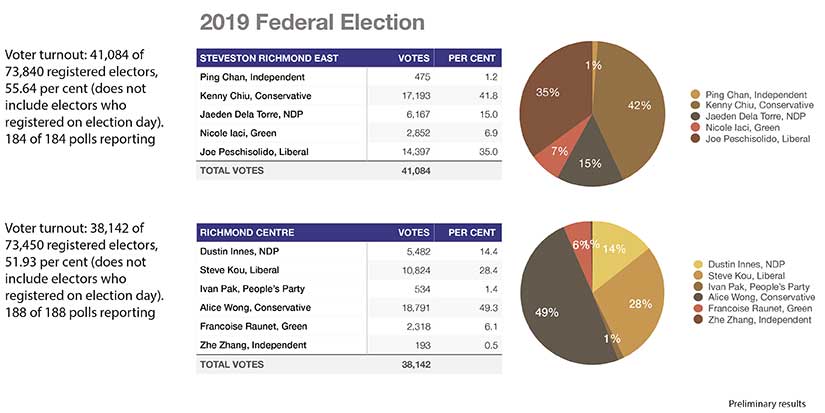Click the 2019 Federal Election title

312,22
